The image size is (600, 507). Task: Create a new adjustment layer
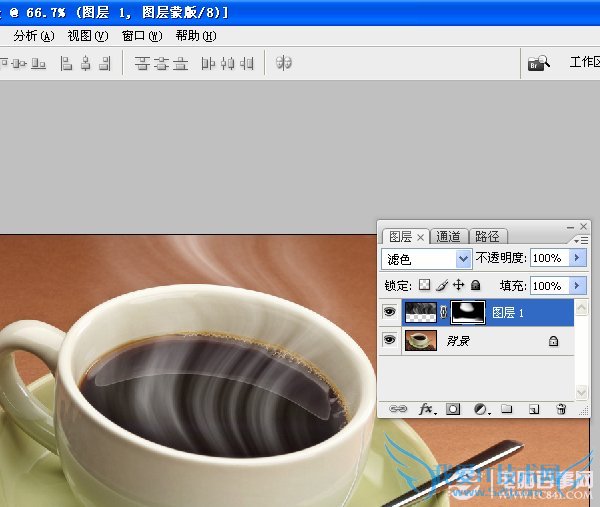pos(480,409)
